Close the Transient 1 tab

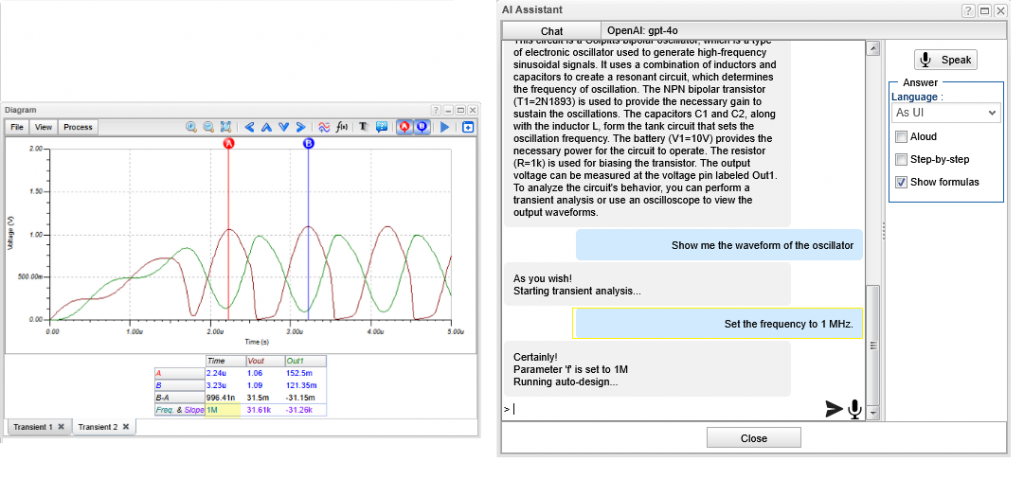pyautogui.click(x=61, y=427)
